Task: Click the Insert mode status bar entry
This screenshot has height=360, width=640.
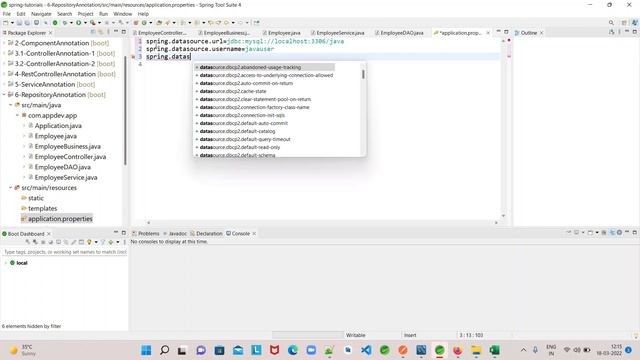Action: coord(410,335)
